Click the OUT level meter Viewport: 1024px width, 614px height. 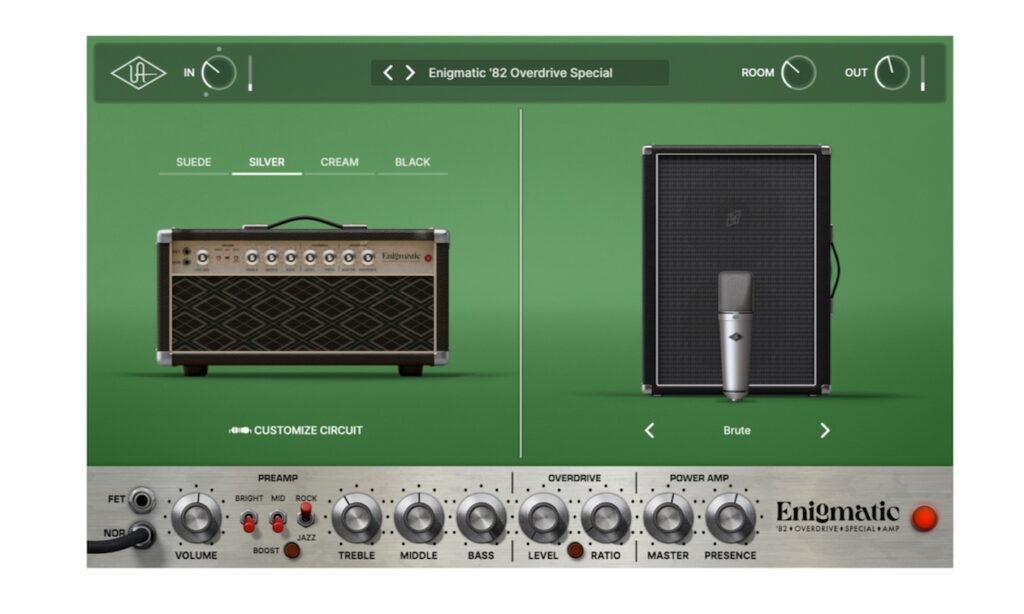click(923, 73)
